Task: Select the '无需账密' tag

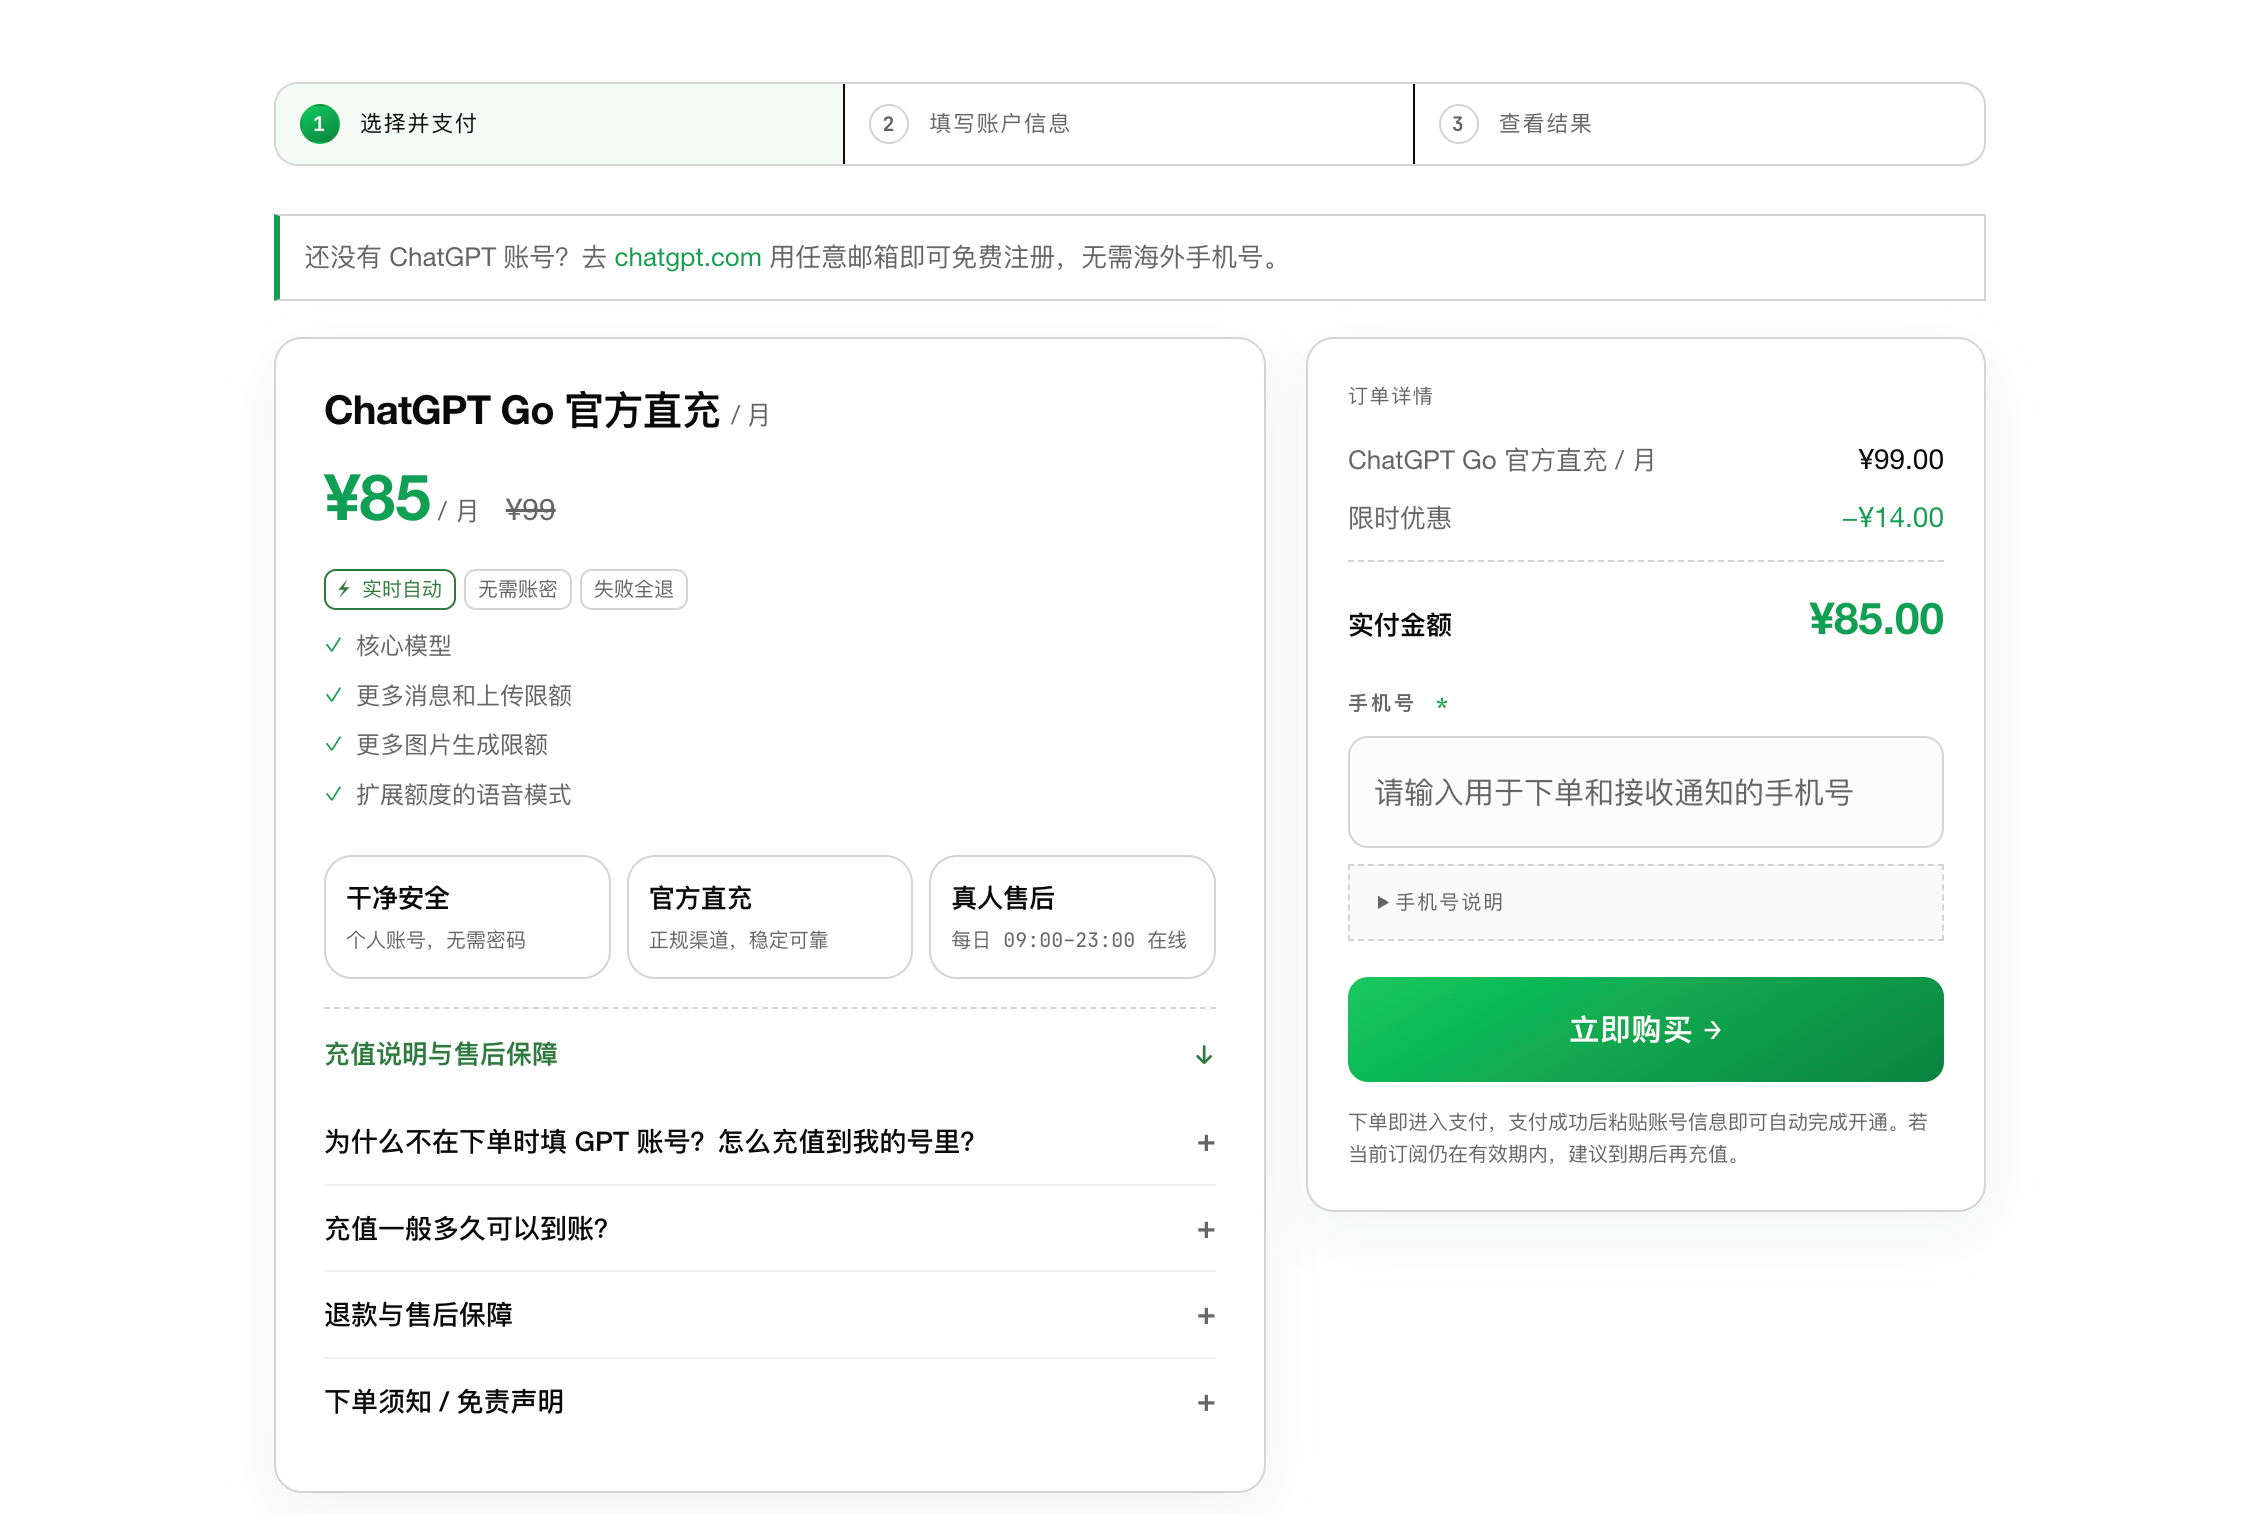Action: click(518, 589)
